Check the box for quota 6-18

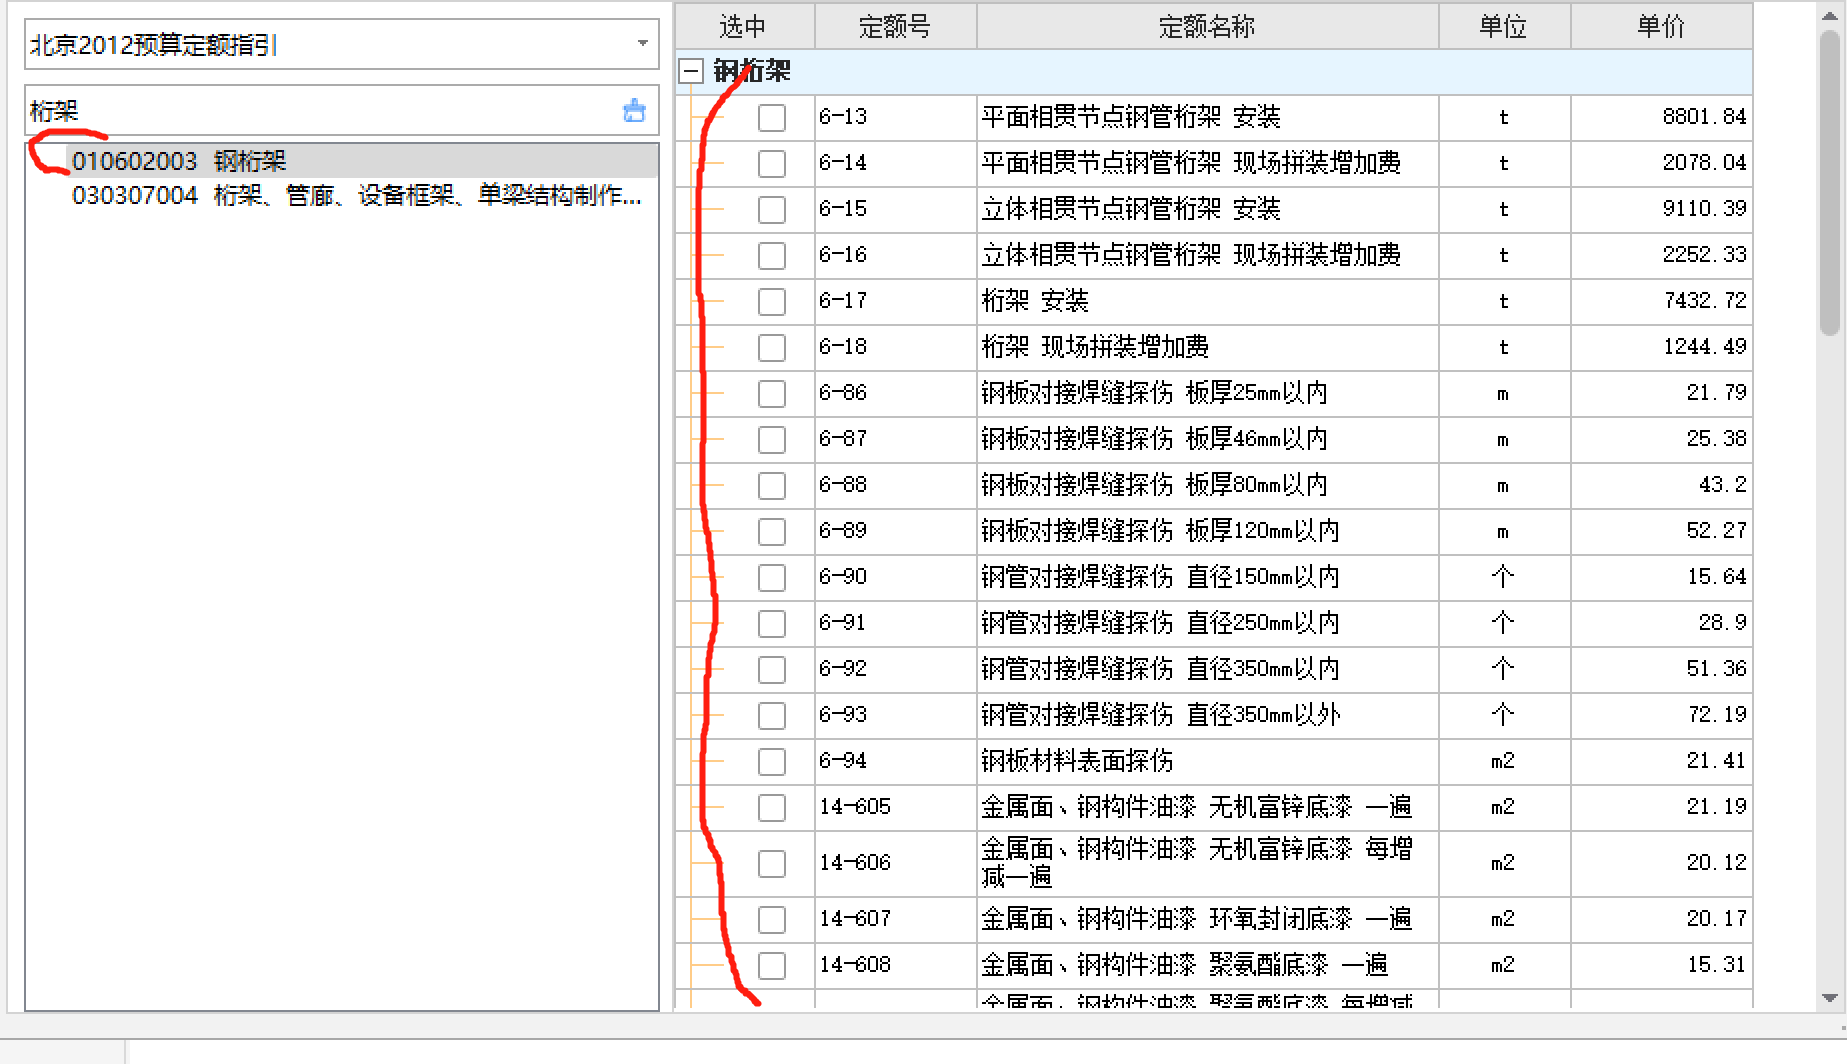pyautogui.click(x=771, y=347)
